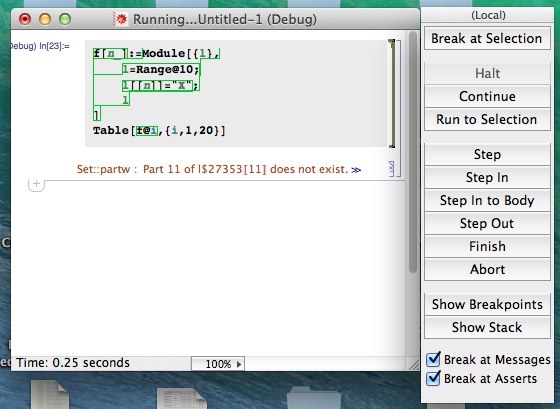The image size is (560, 409).
Task: Open message details via the » chevrons
Action: 356,170
